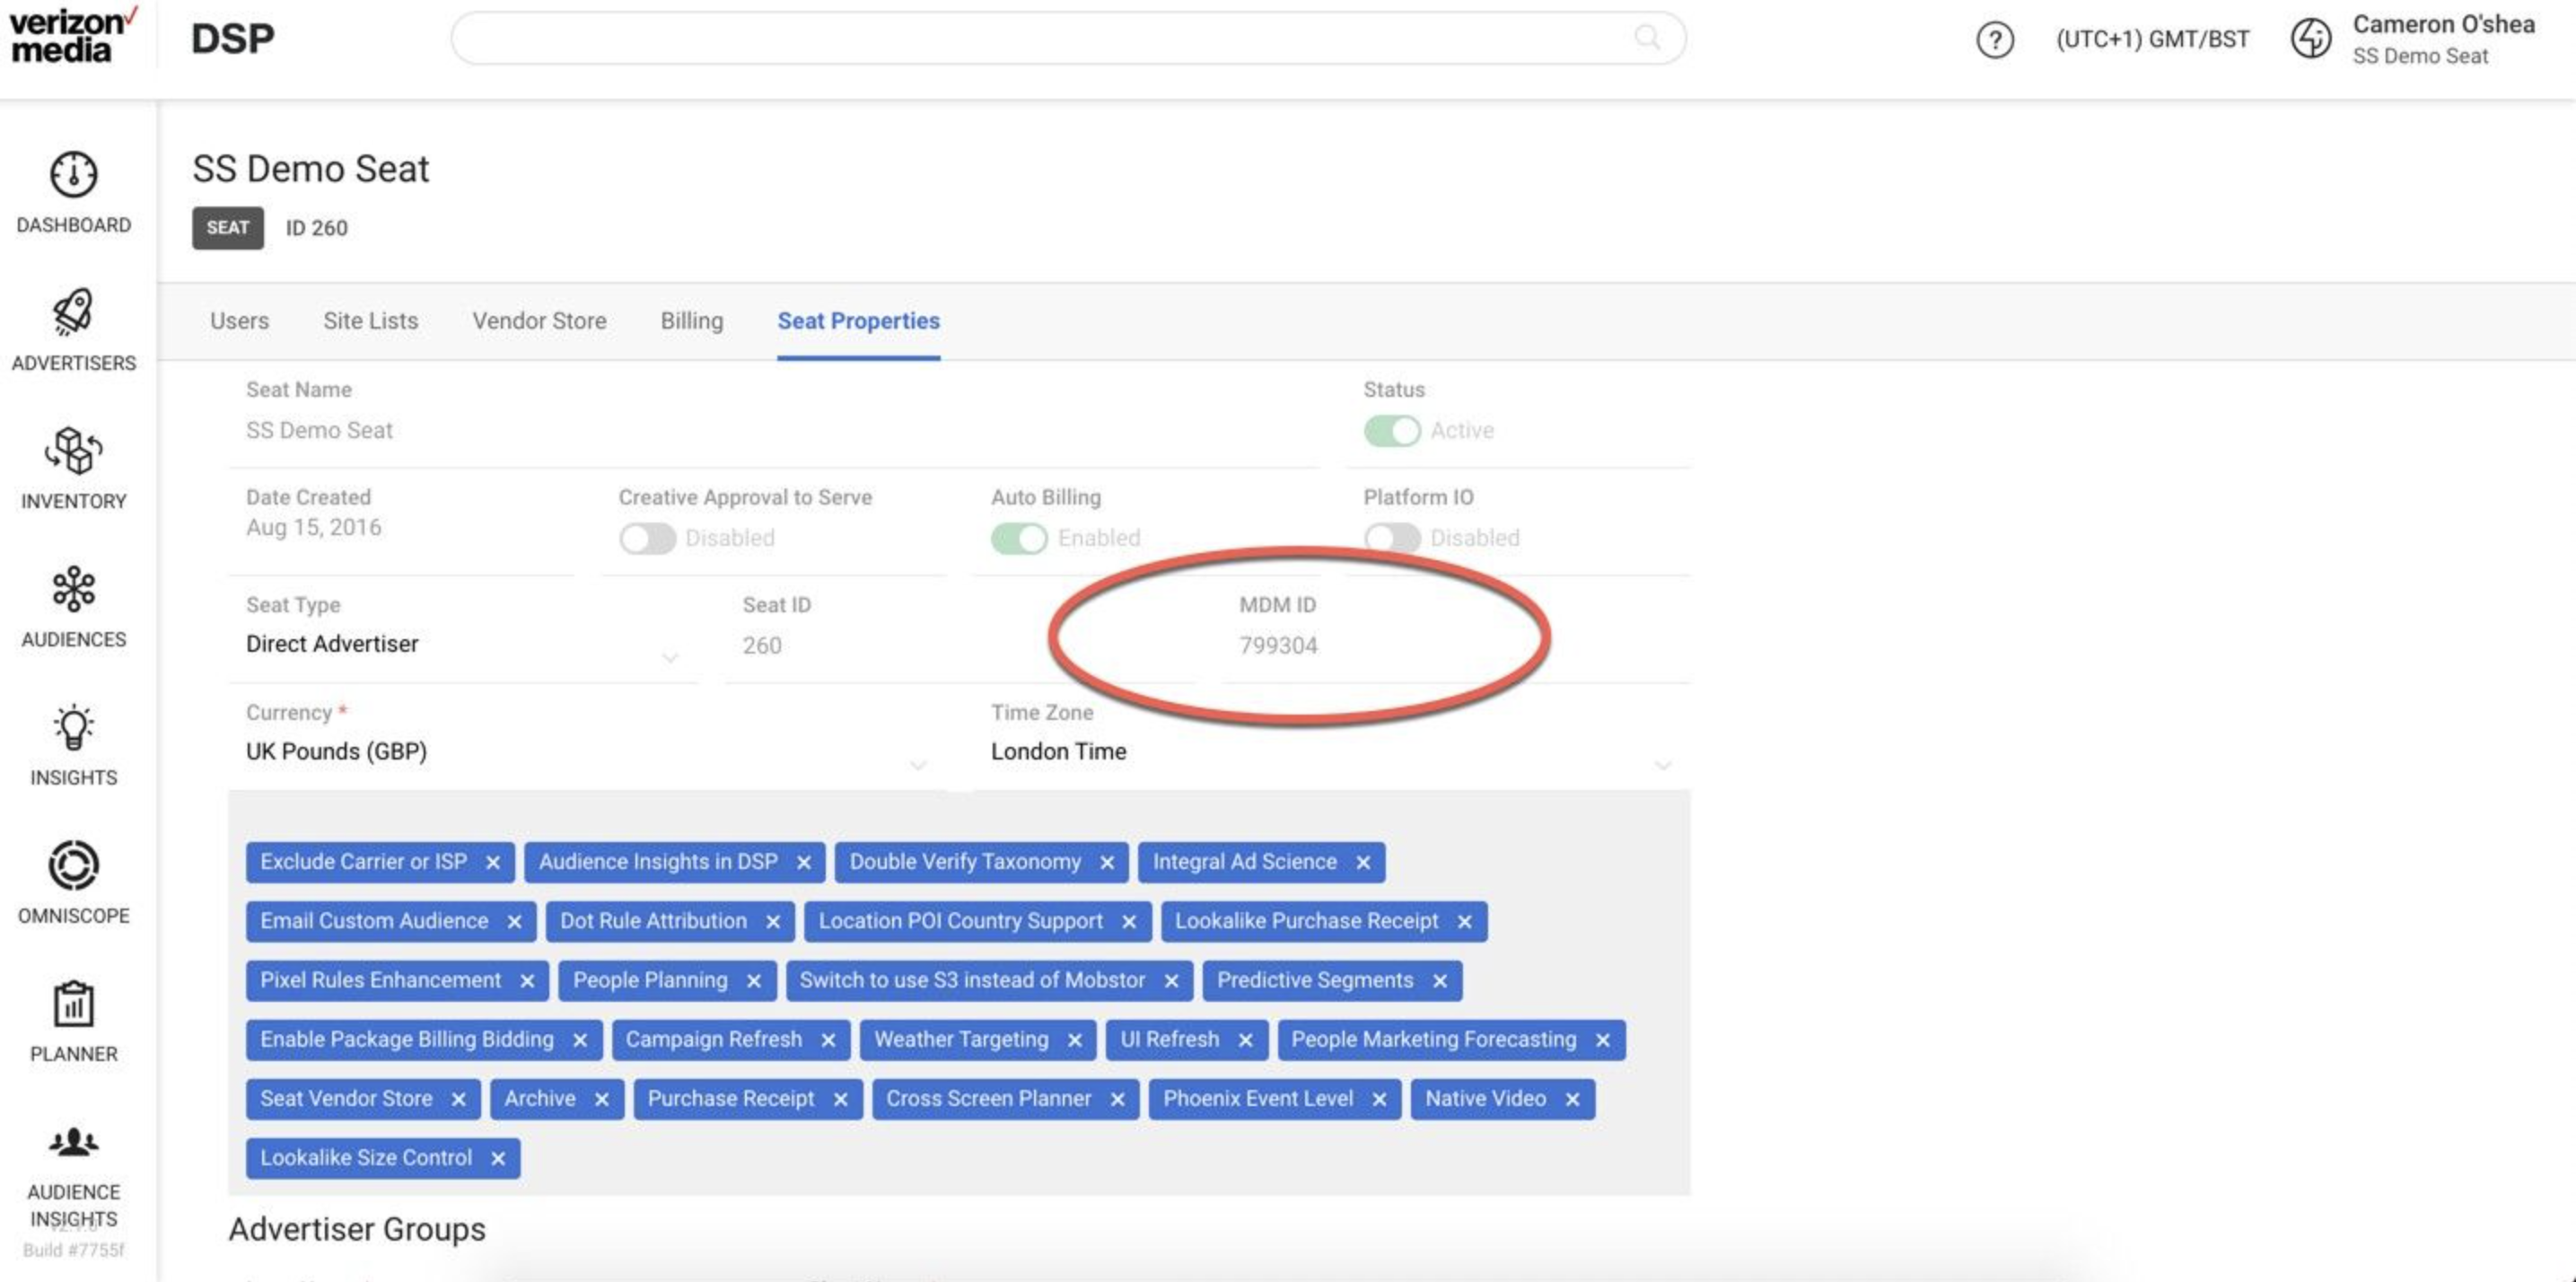Toggle the Auto Billing switch

pos(1019,539)
